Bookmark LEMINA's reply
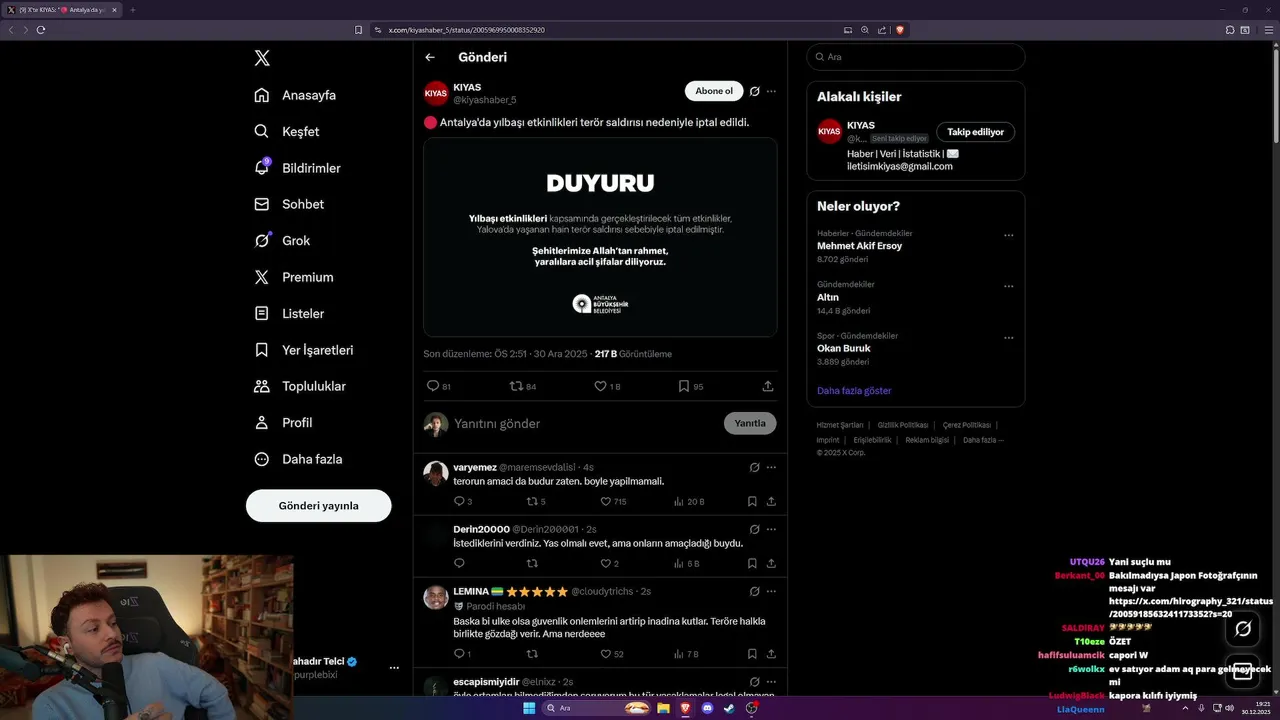 point(752,654)
